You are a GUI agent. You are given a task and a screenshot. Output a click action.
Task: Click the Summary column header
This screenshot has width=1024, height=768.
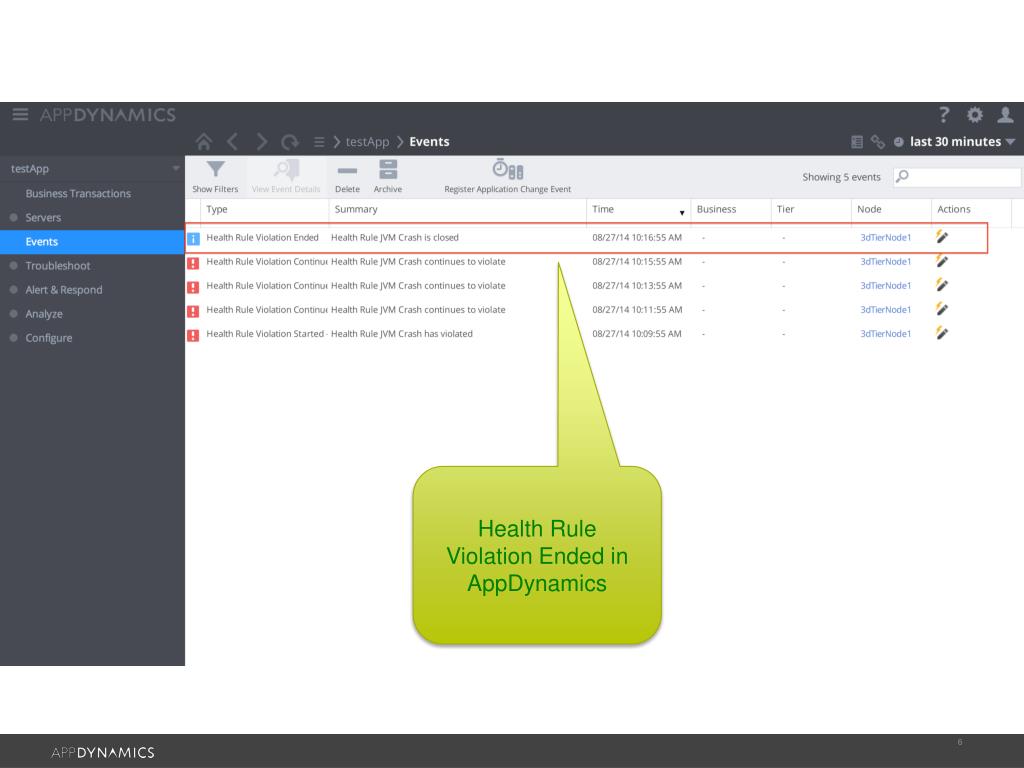[356, 210]
